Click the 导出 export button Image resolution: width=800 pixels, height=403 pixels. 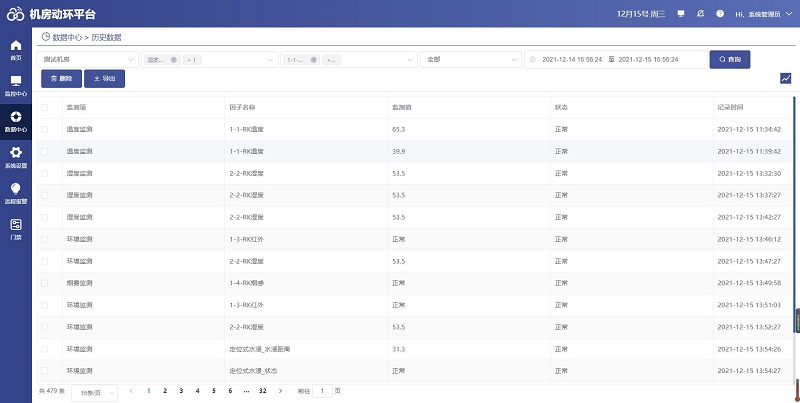point(105,79)
